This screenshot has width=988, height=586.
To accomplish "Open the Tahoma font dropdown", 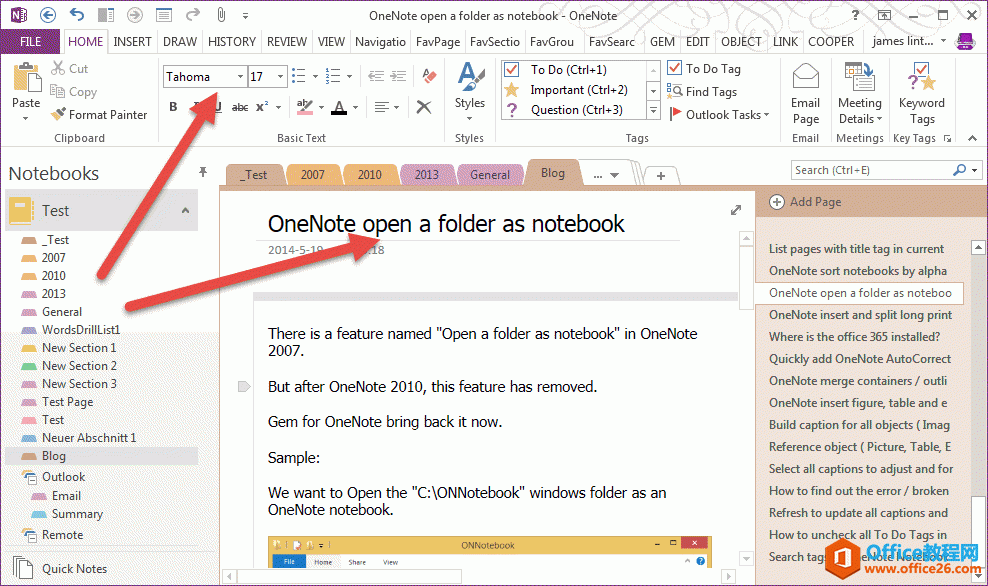I will click(240, 76).
